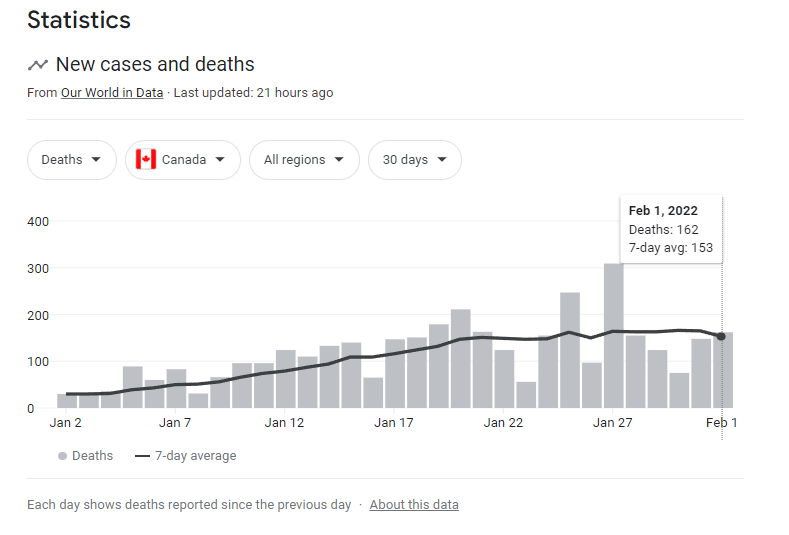This screenshot has width=789, height=535.
Task: Click the Jan 7 x-axis label
Action: tap(175, 423)
